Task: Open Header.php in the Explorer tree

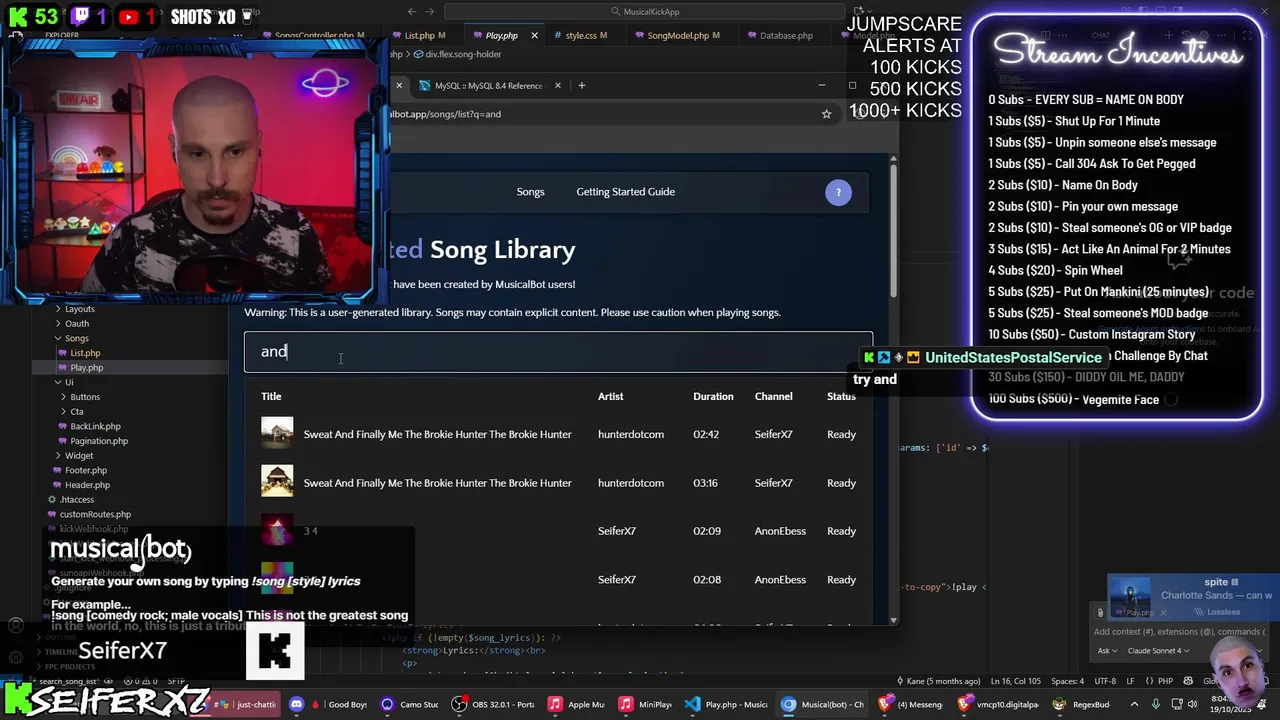Action: pyautogui.click(x=87, y=485)
